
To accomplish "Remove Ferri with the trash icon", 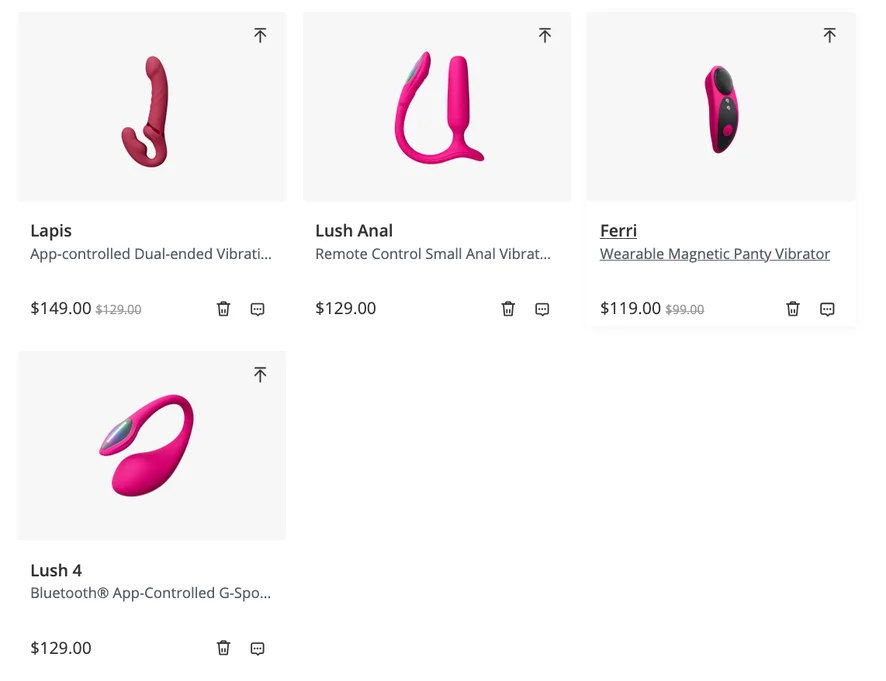I will click(793, 309).
